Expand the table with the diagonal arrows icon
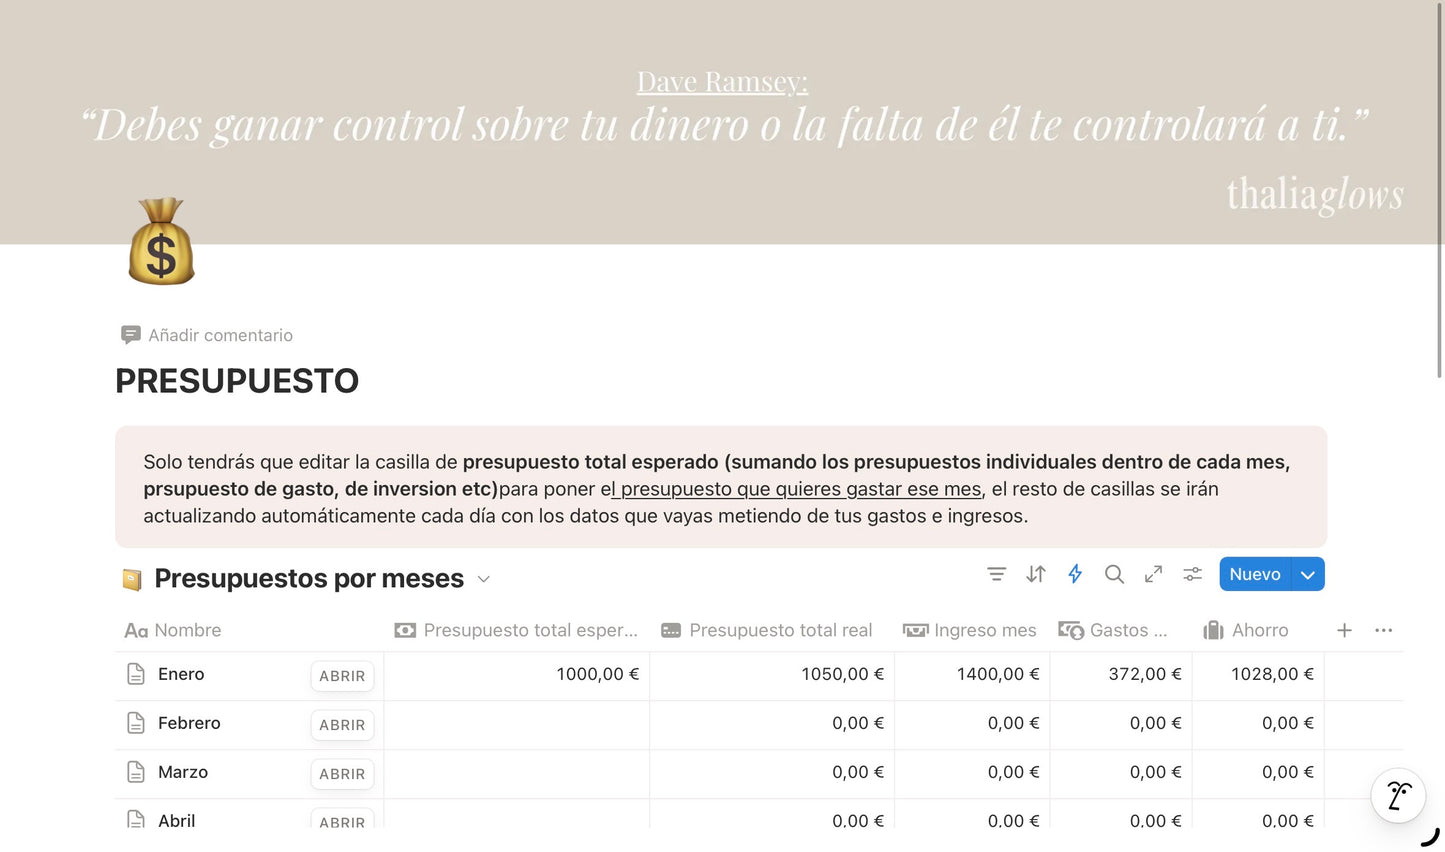The height and width of the screenshot is (852, 1445). pyautogui.click(x=1152, y=574)
